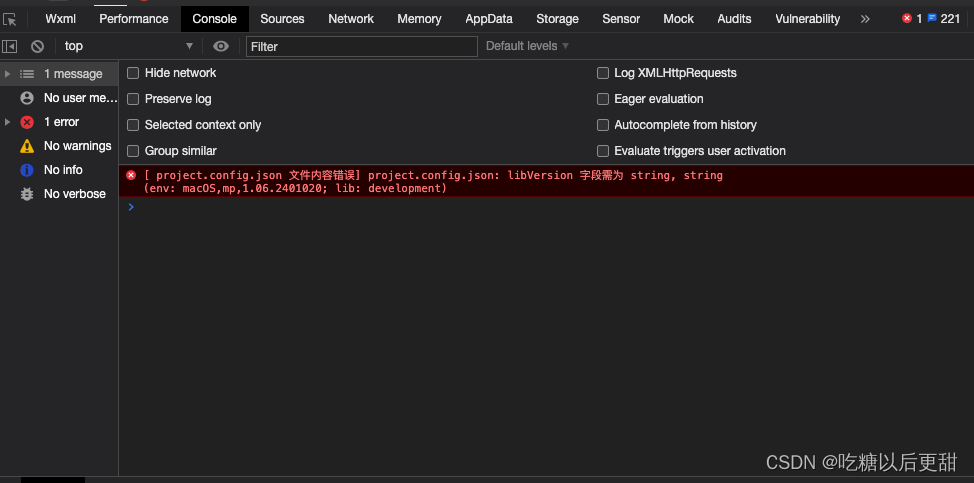Click the red error count icon at top right
974x483 pixels.
pos(907,19)
